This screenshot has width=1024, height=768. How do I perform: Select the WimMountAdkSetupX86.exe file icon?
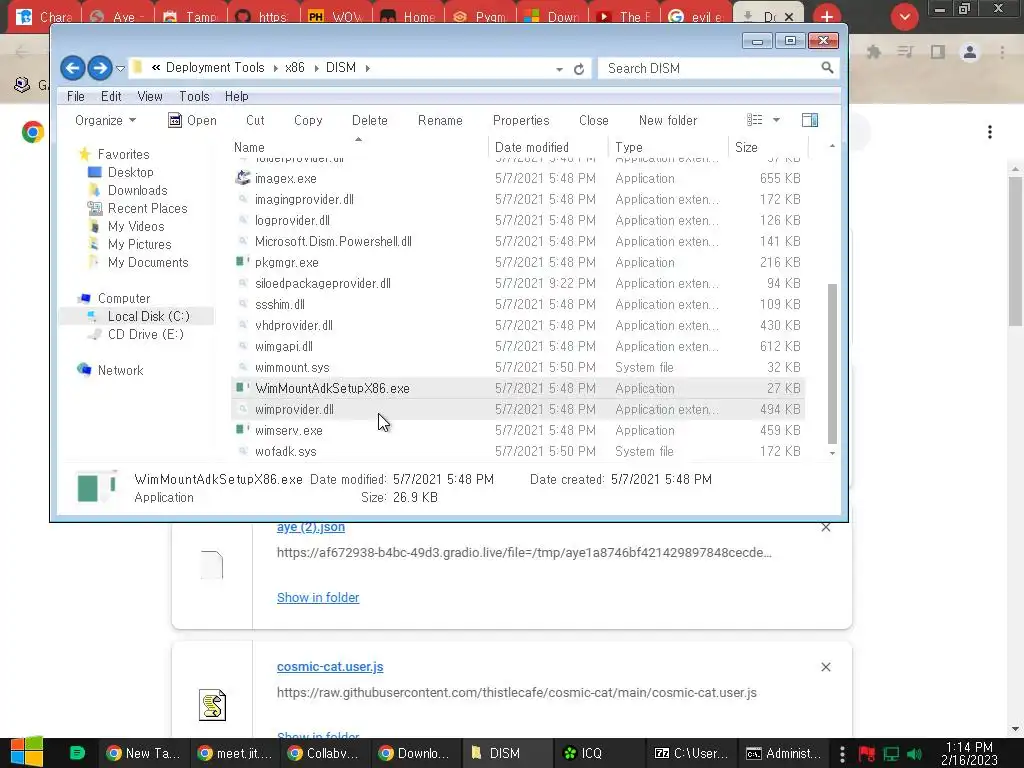[x=243, y=388]
